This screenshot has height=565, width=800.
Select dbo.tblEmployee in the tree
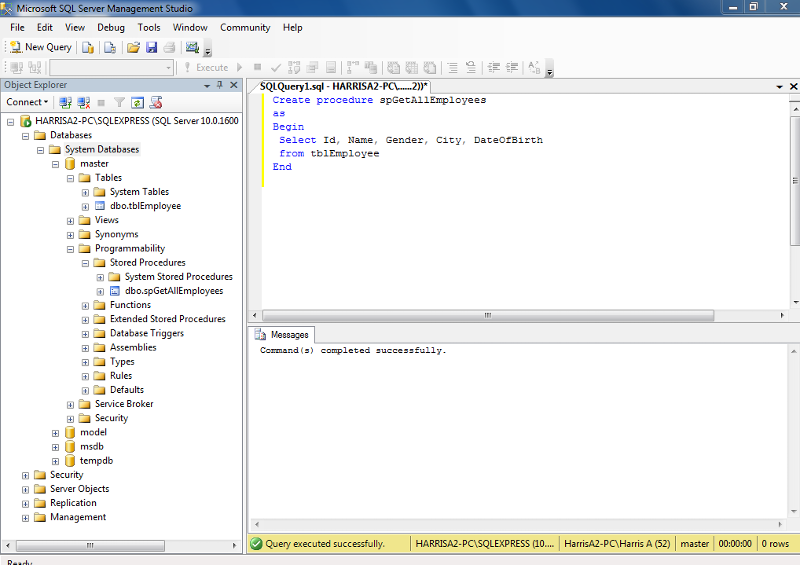[x=145, y=206]
